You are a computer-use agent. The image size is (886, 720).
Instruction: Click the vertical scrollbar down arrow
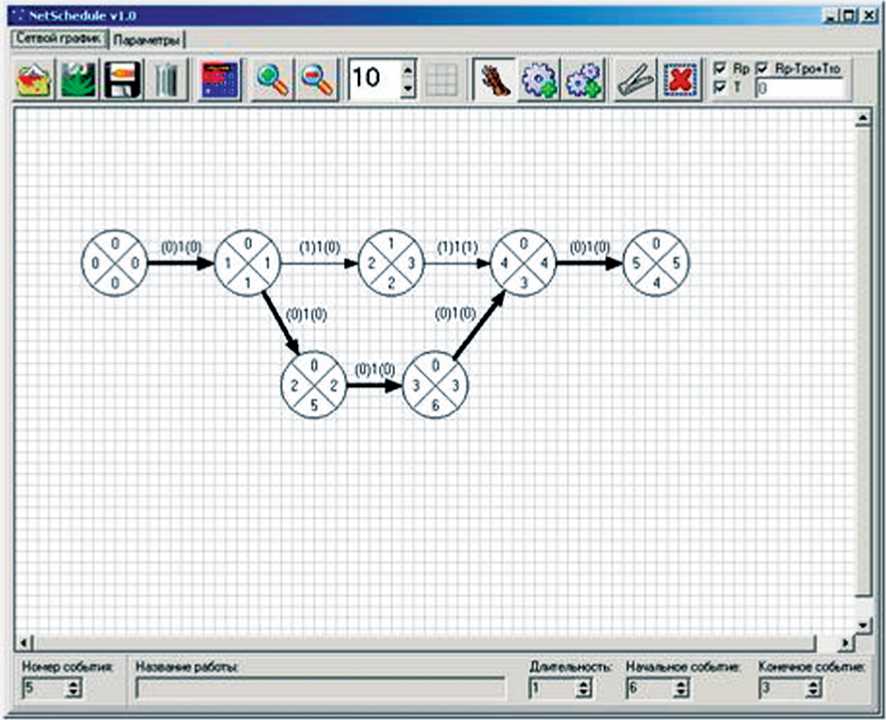click(863, 624)
